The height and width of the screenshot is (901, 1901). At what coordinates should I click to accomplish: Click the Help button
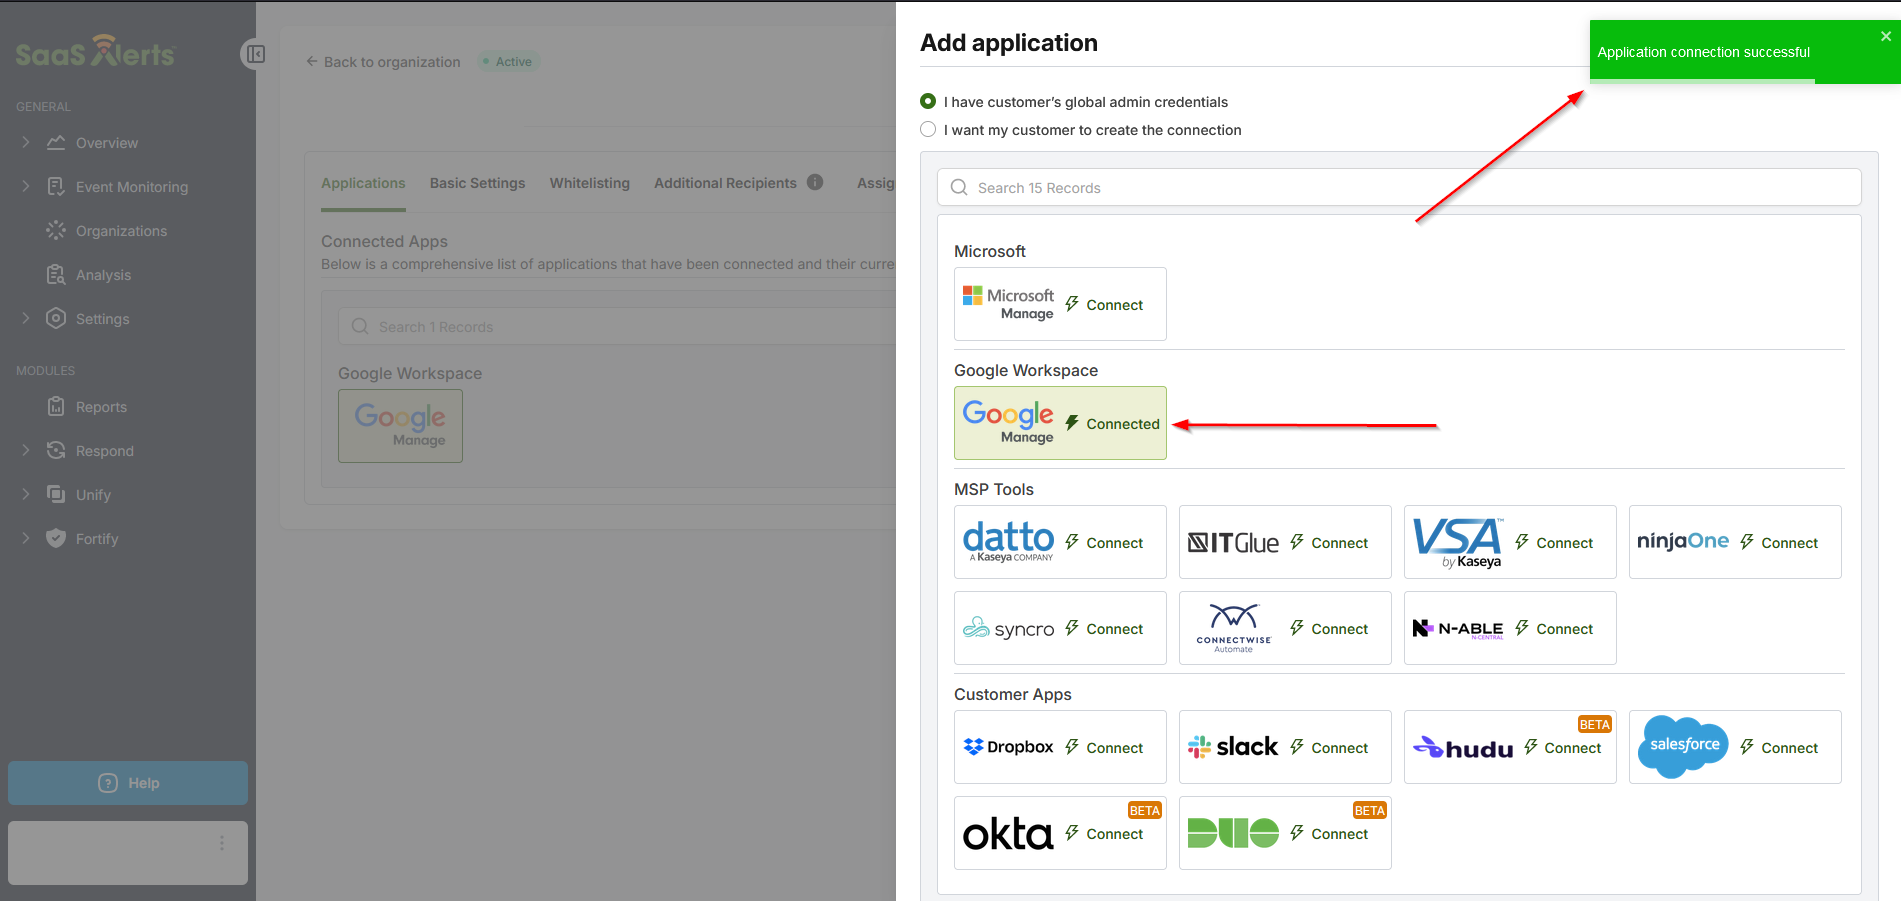[128, 783]
